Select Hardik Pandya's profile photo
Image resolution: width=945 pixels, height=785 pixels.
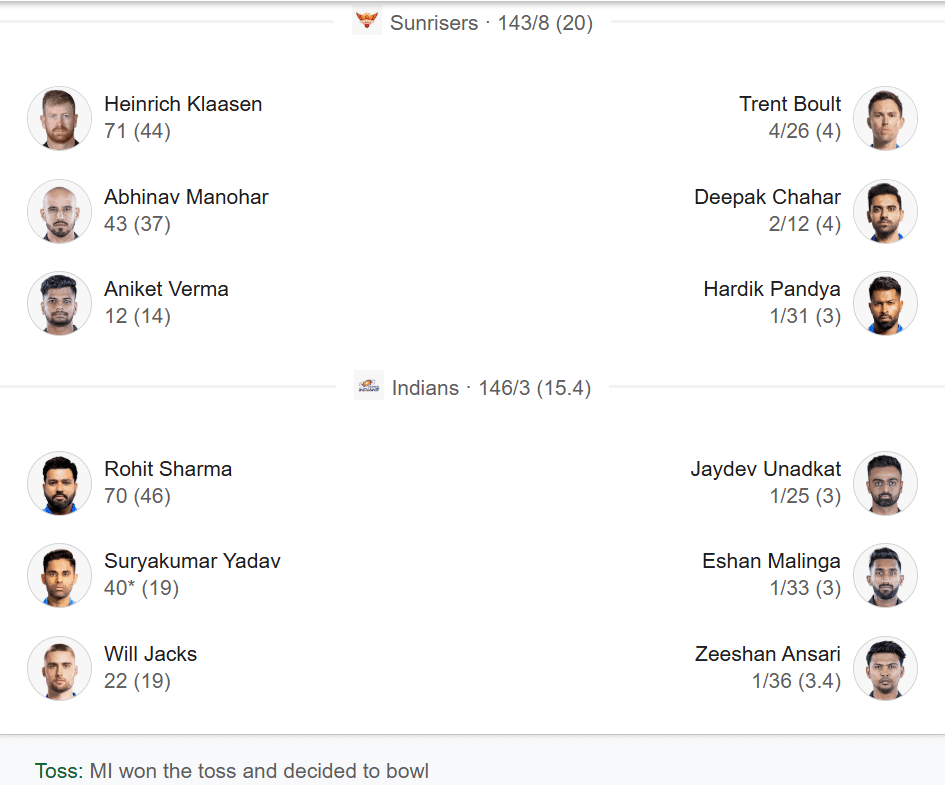tap(885, 303)
